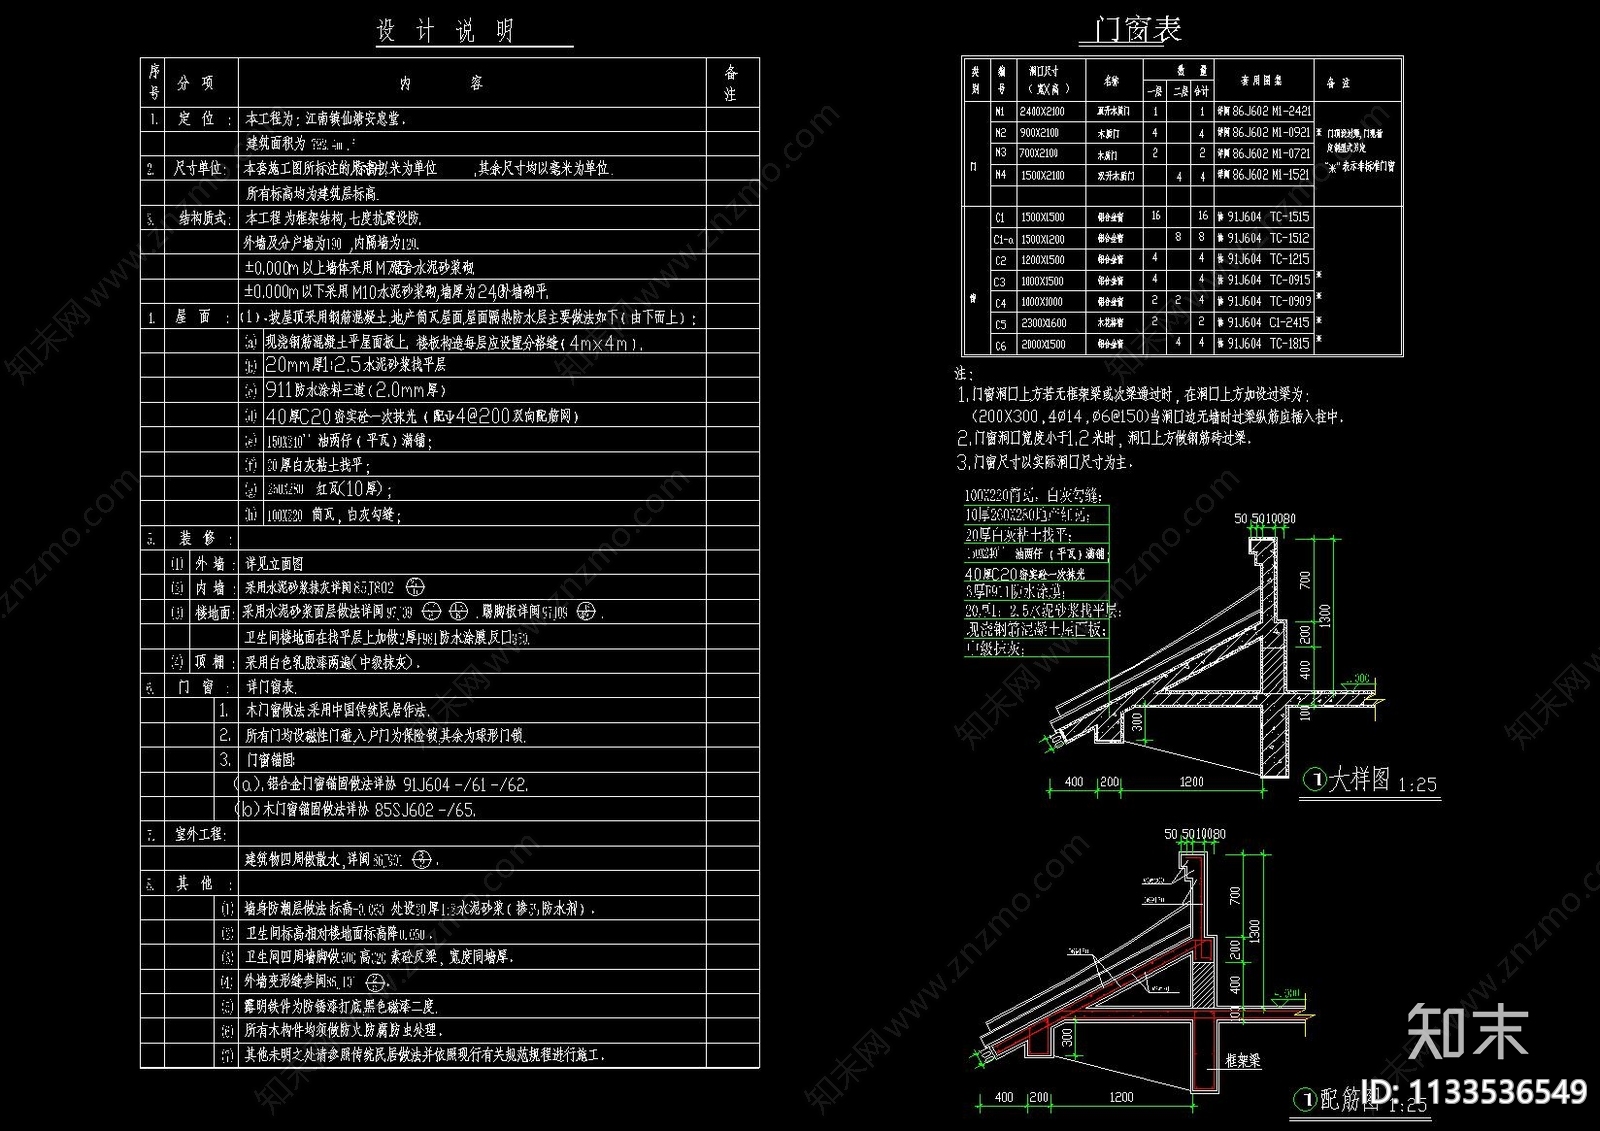Click the '900X2100' size cell
Image resolution: width=1600 pixels, height=1131 pixels.
tap(1040, 133)
